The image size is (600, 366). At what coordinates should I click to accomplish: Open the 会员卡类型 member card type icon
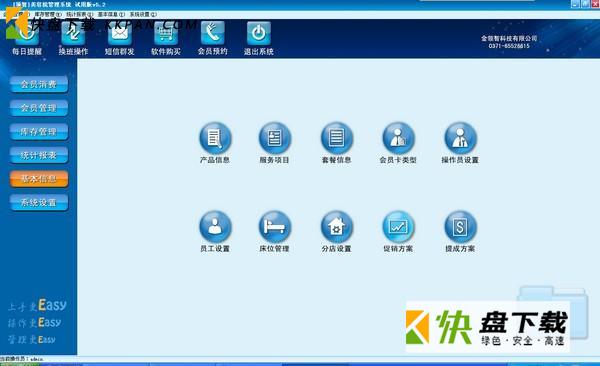pos(398,138)
